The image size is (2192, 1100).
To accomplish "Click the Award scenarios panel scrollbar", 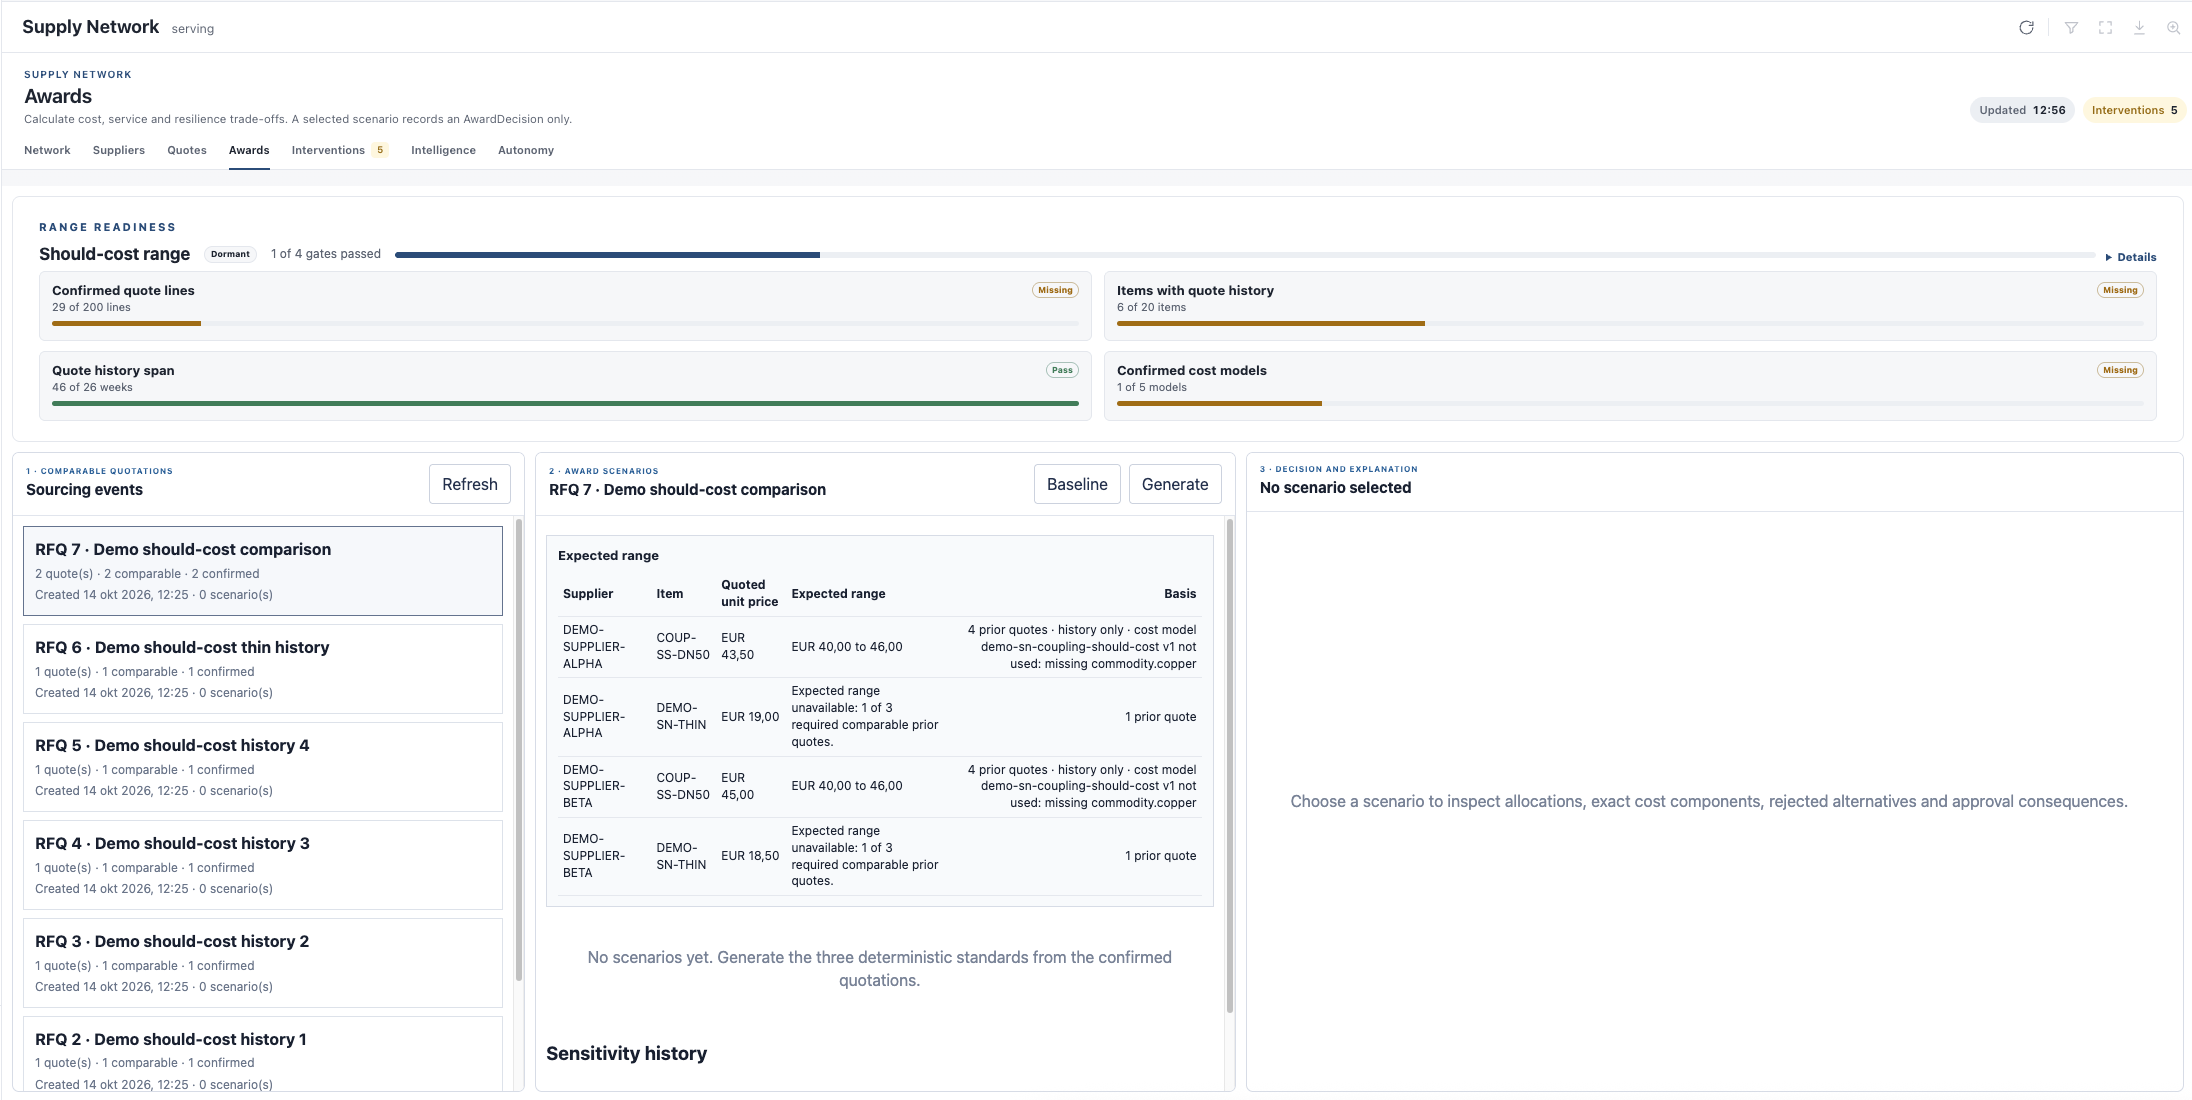I will click(x=1230, y=766).
